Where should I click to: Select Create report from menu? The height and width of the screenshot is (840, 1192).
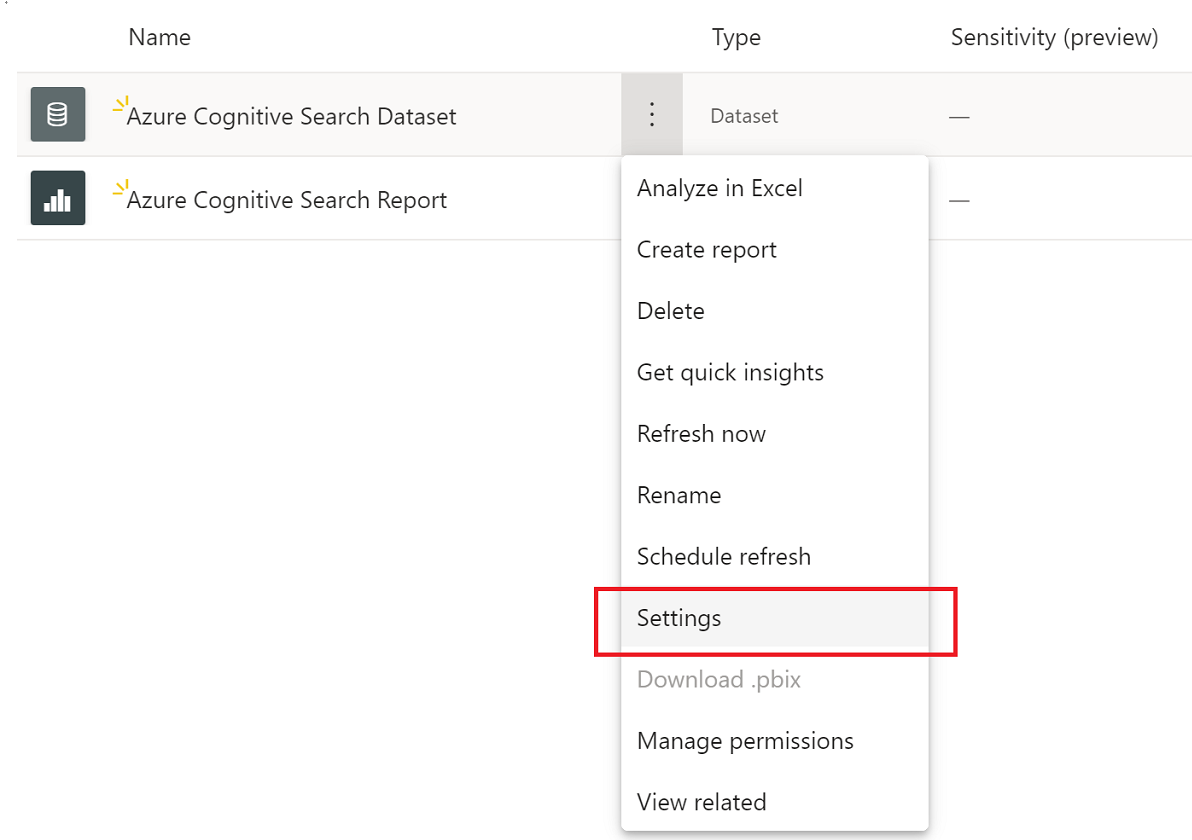point(707,250)
